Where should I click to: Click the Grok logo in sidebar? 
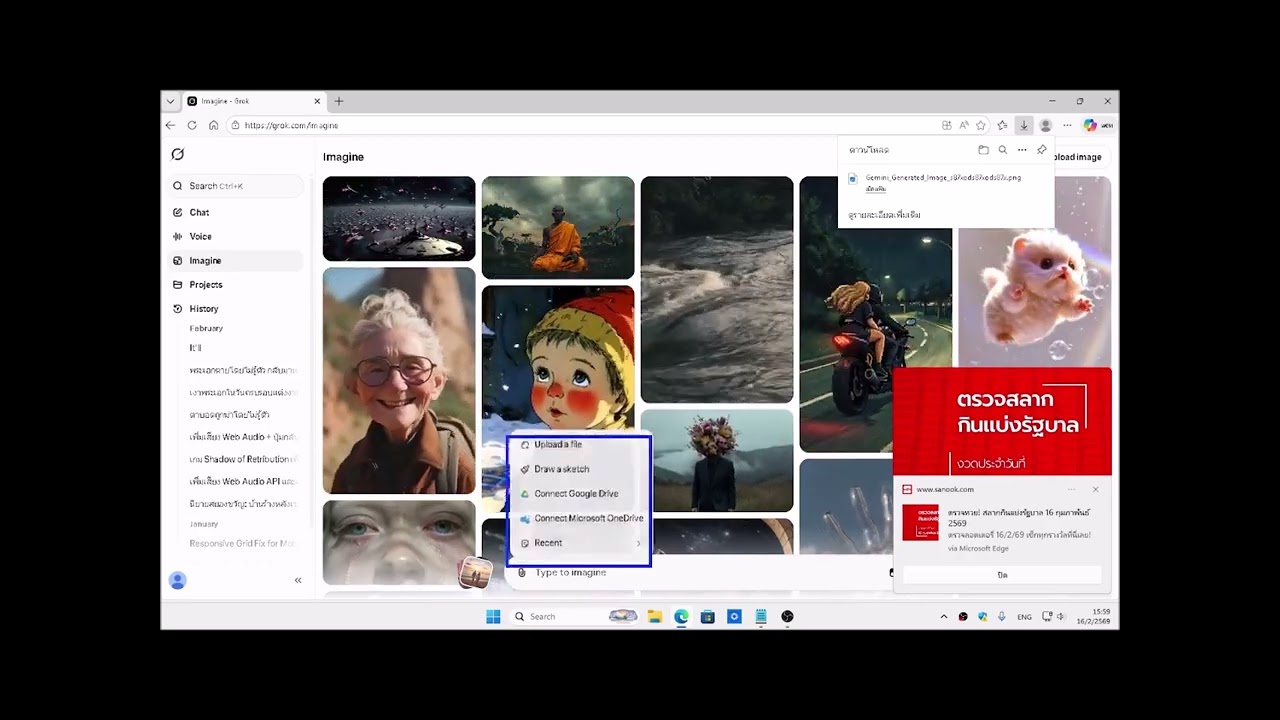[x=178, y=154]
